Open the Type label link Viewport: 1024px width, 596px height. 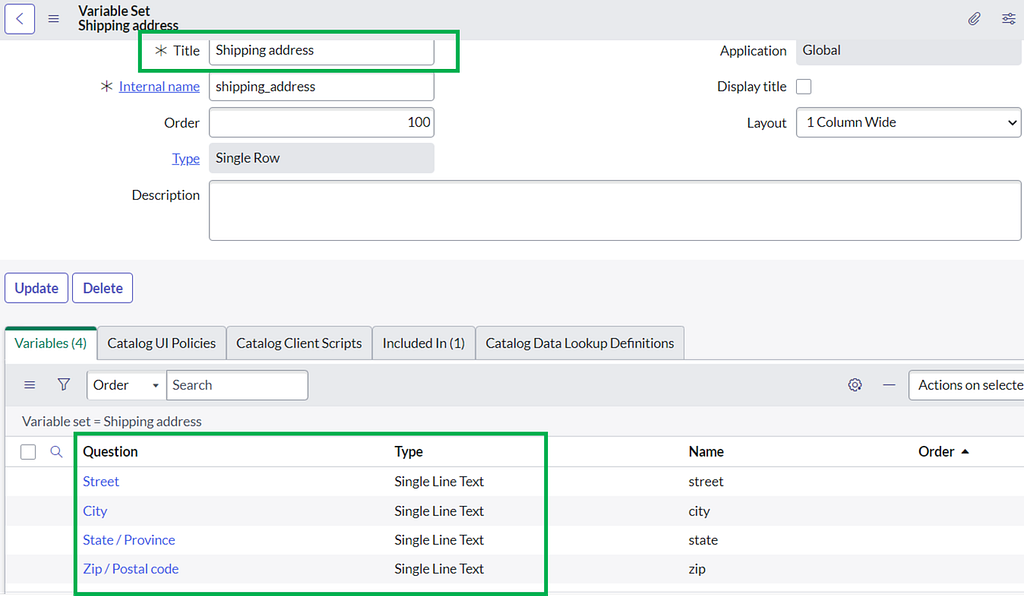pyautogui.click(x=185, y=159)
